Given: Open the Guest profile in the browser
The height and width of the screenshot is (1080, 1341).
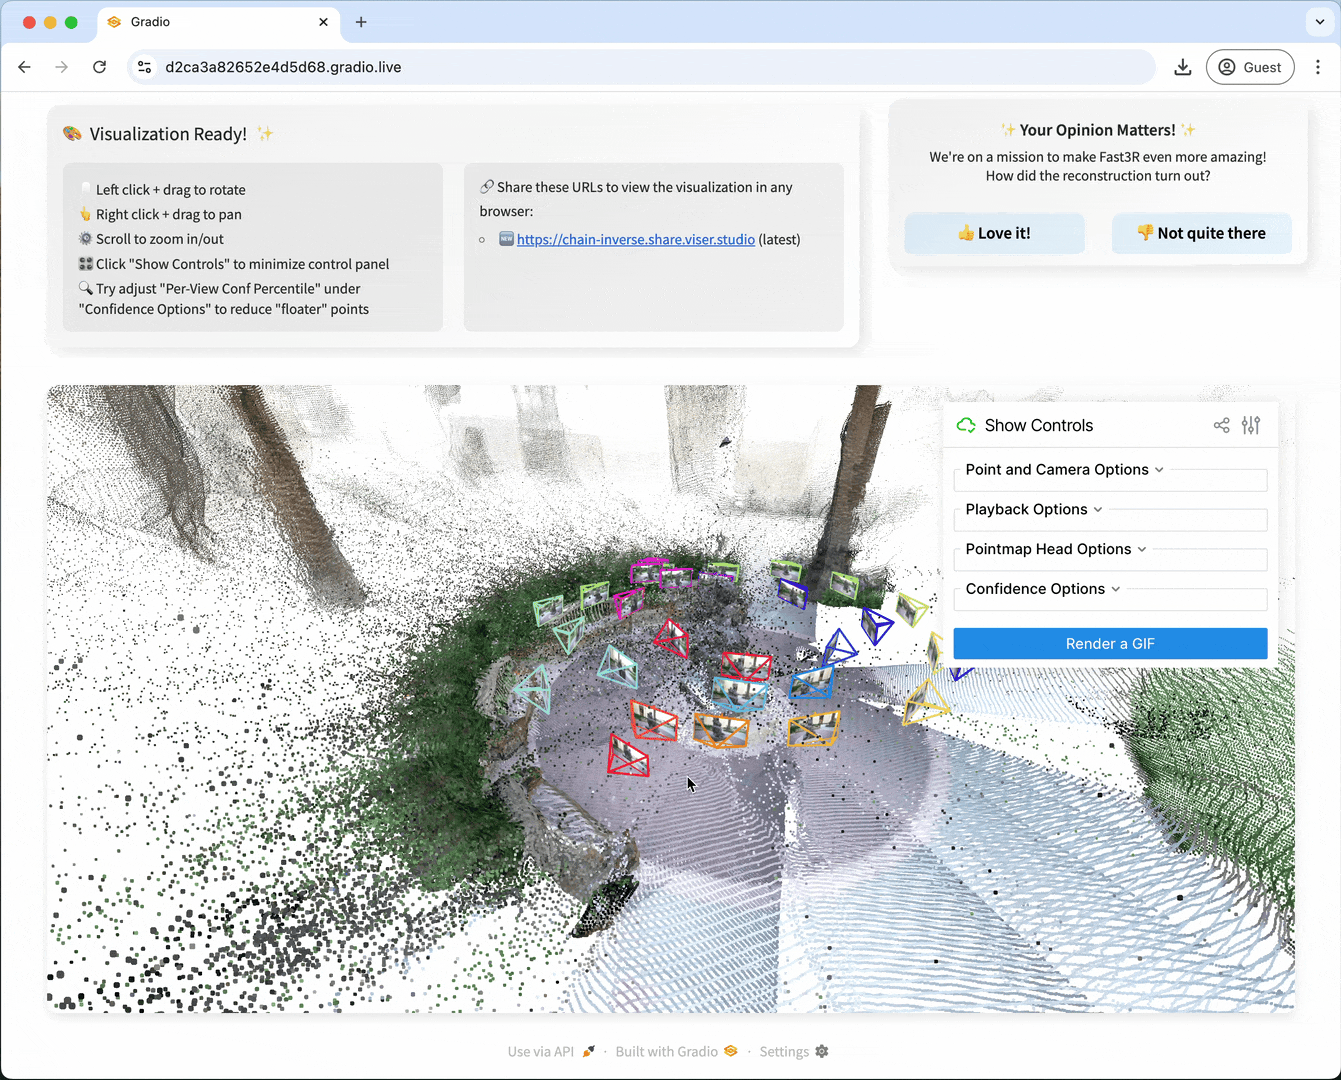Looking at the screenshot, I should click(x=1250, y=67).
